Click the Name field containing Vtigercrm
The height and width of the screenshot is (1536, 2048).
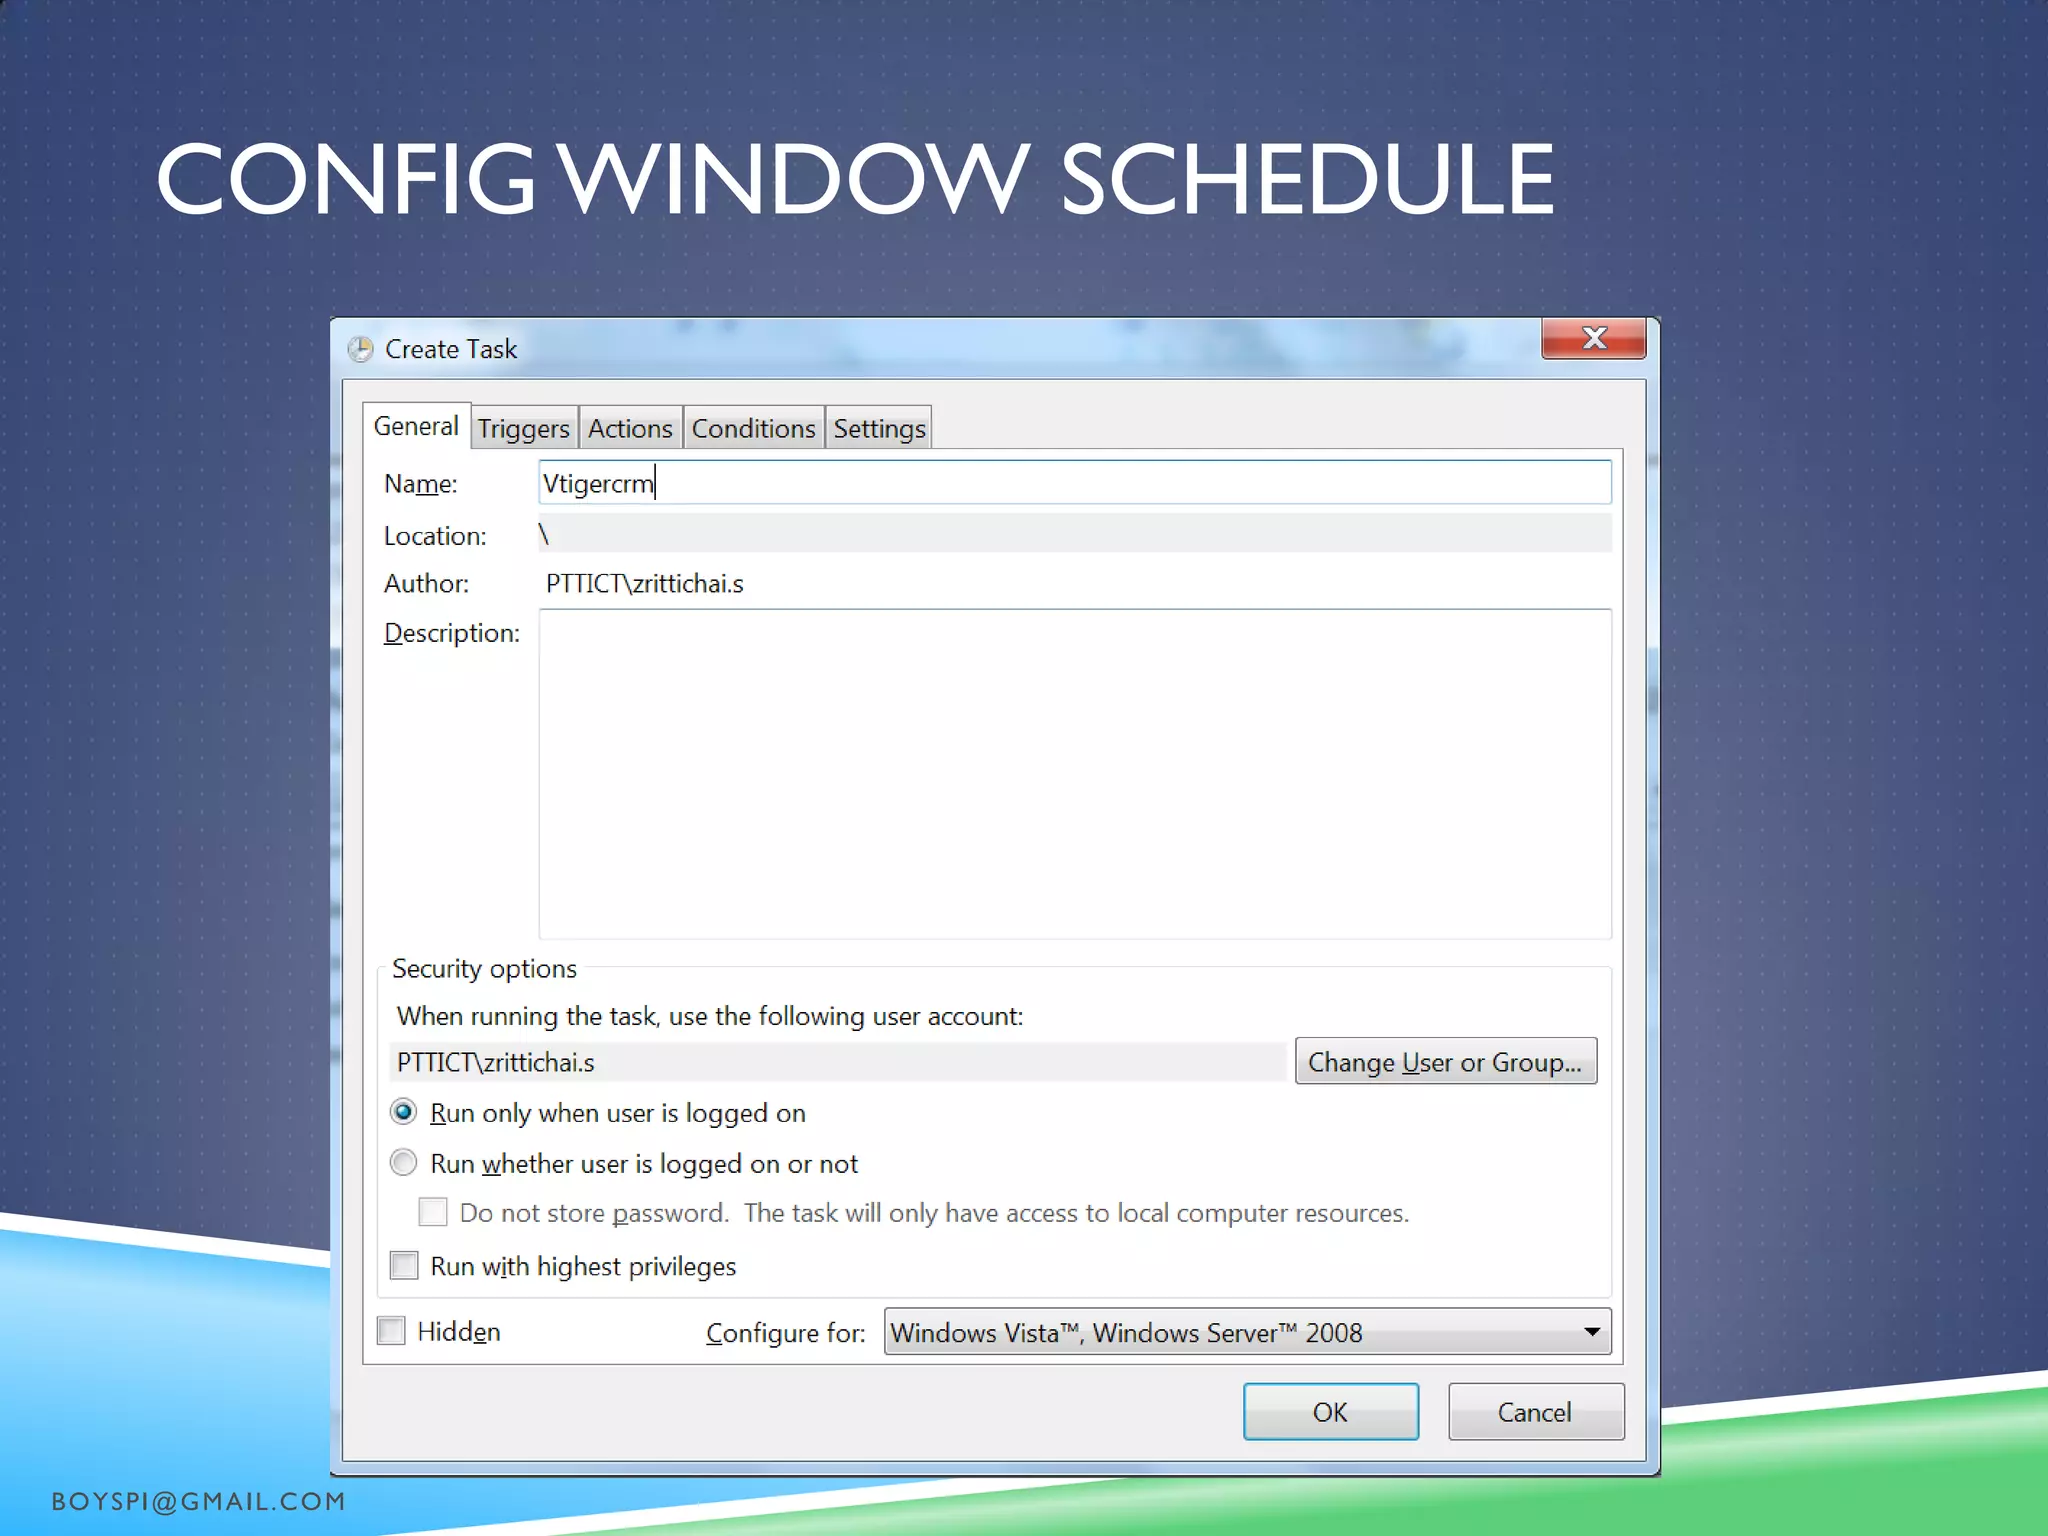tap(1075, 483)
